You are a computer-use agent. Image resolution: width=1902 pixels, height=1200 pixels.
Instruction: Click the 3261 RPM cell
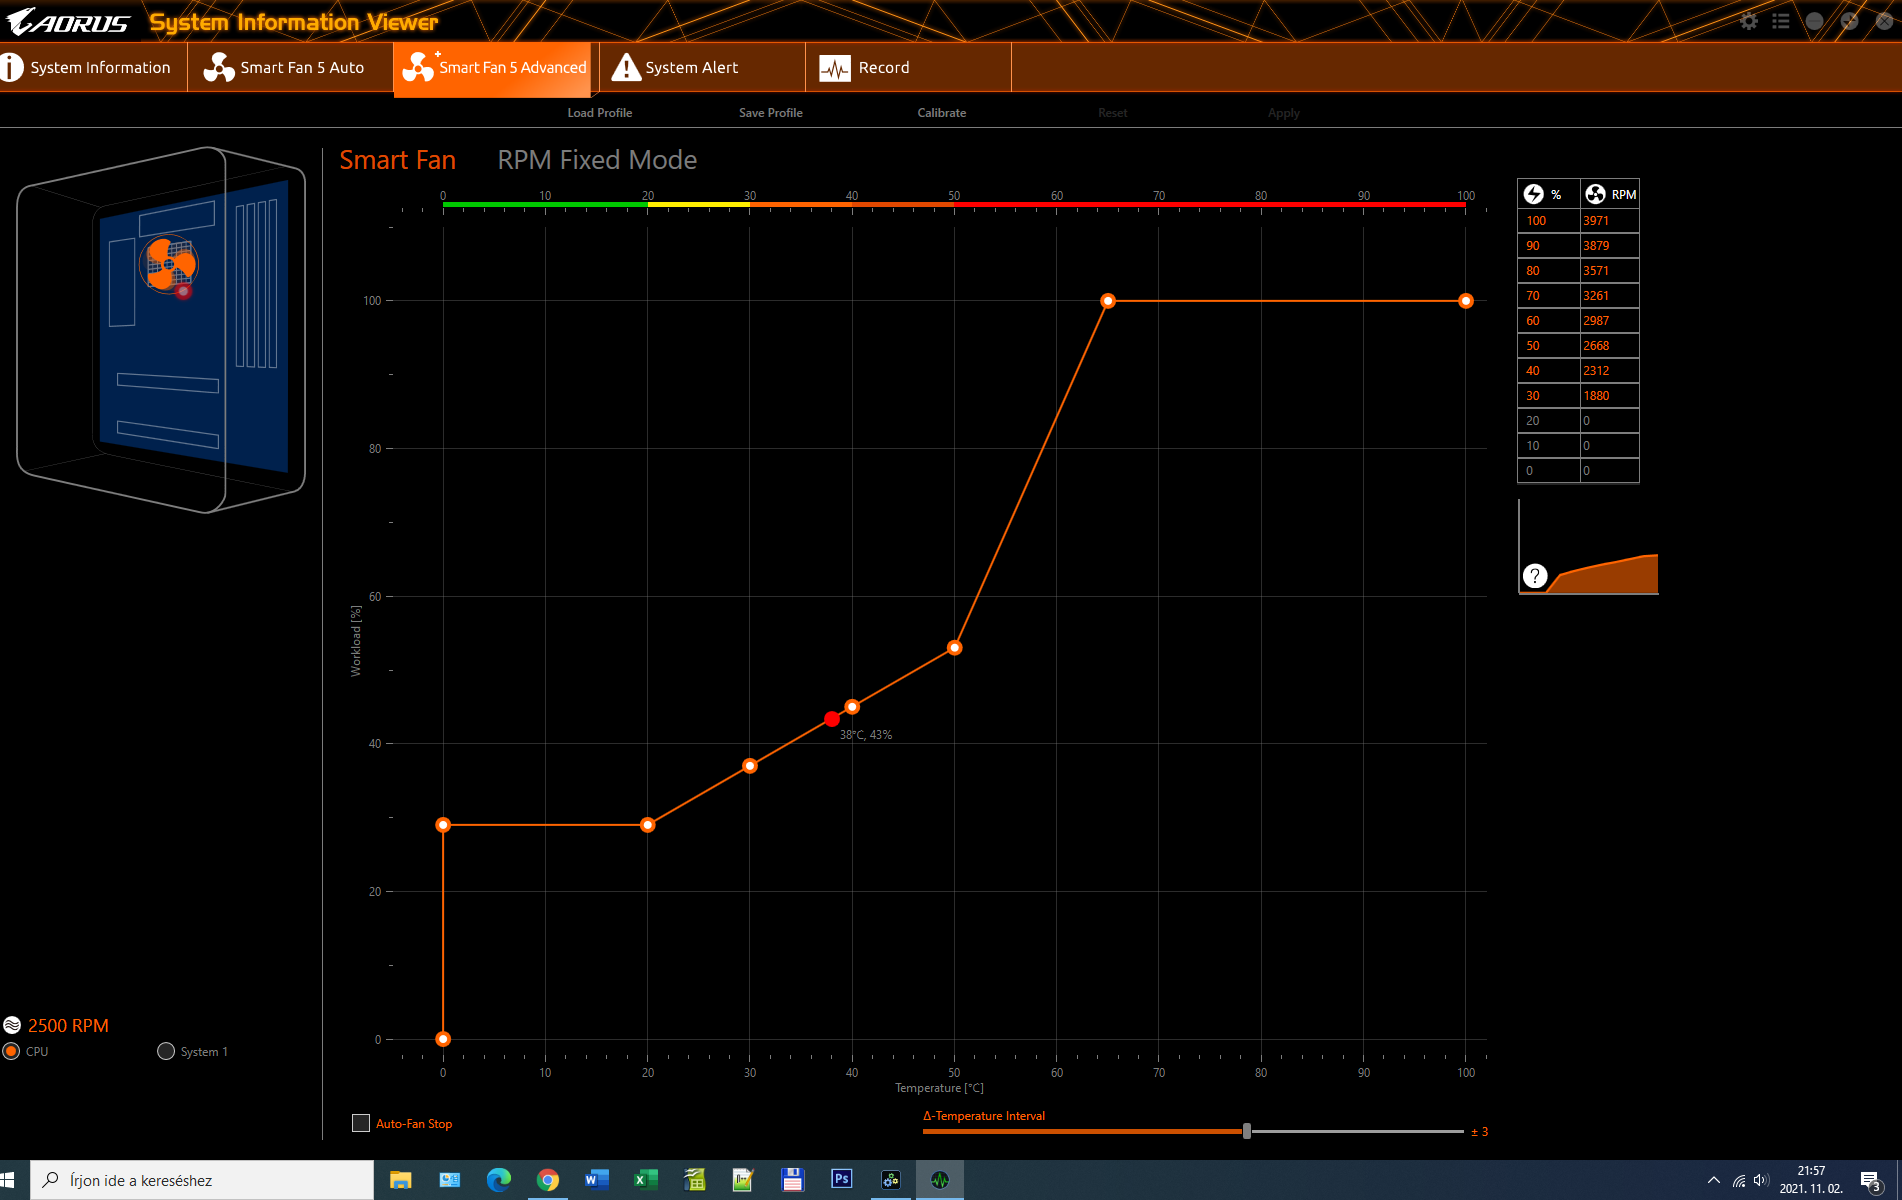1609,295
